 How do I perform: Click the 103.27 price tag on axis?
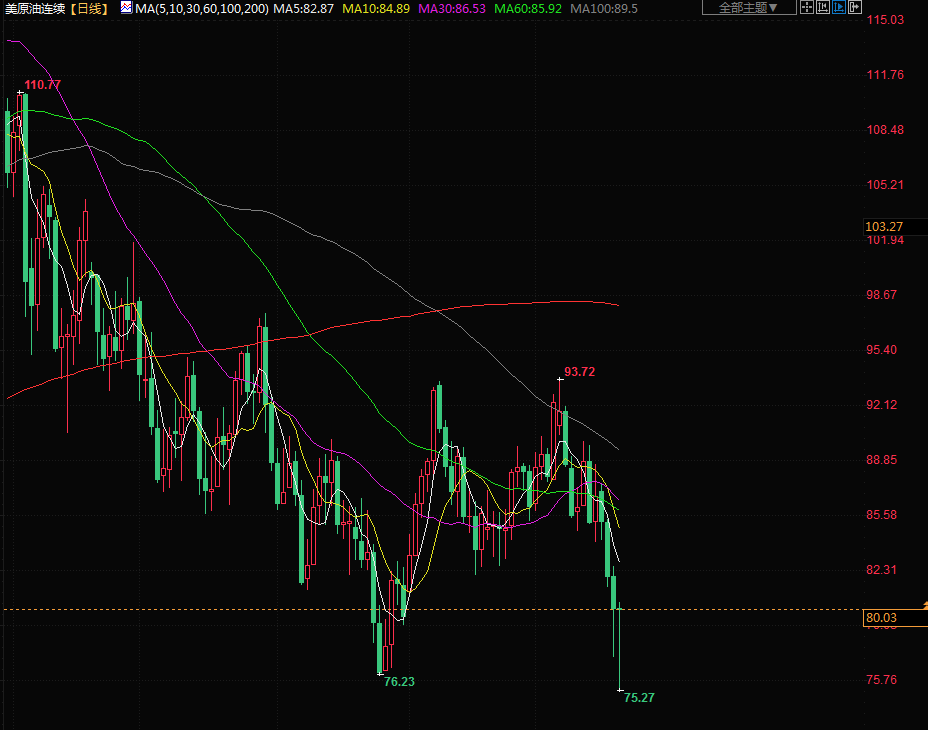pyautogui.click(x=884, y=227)
